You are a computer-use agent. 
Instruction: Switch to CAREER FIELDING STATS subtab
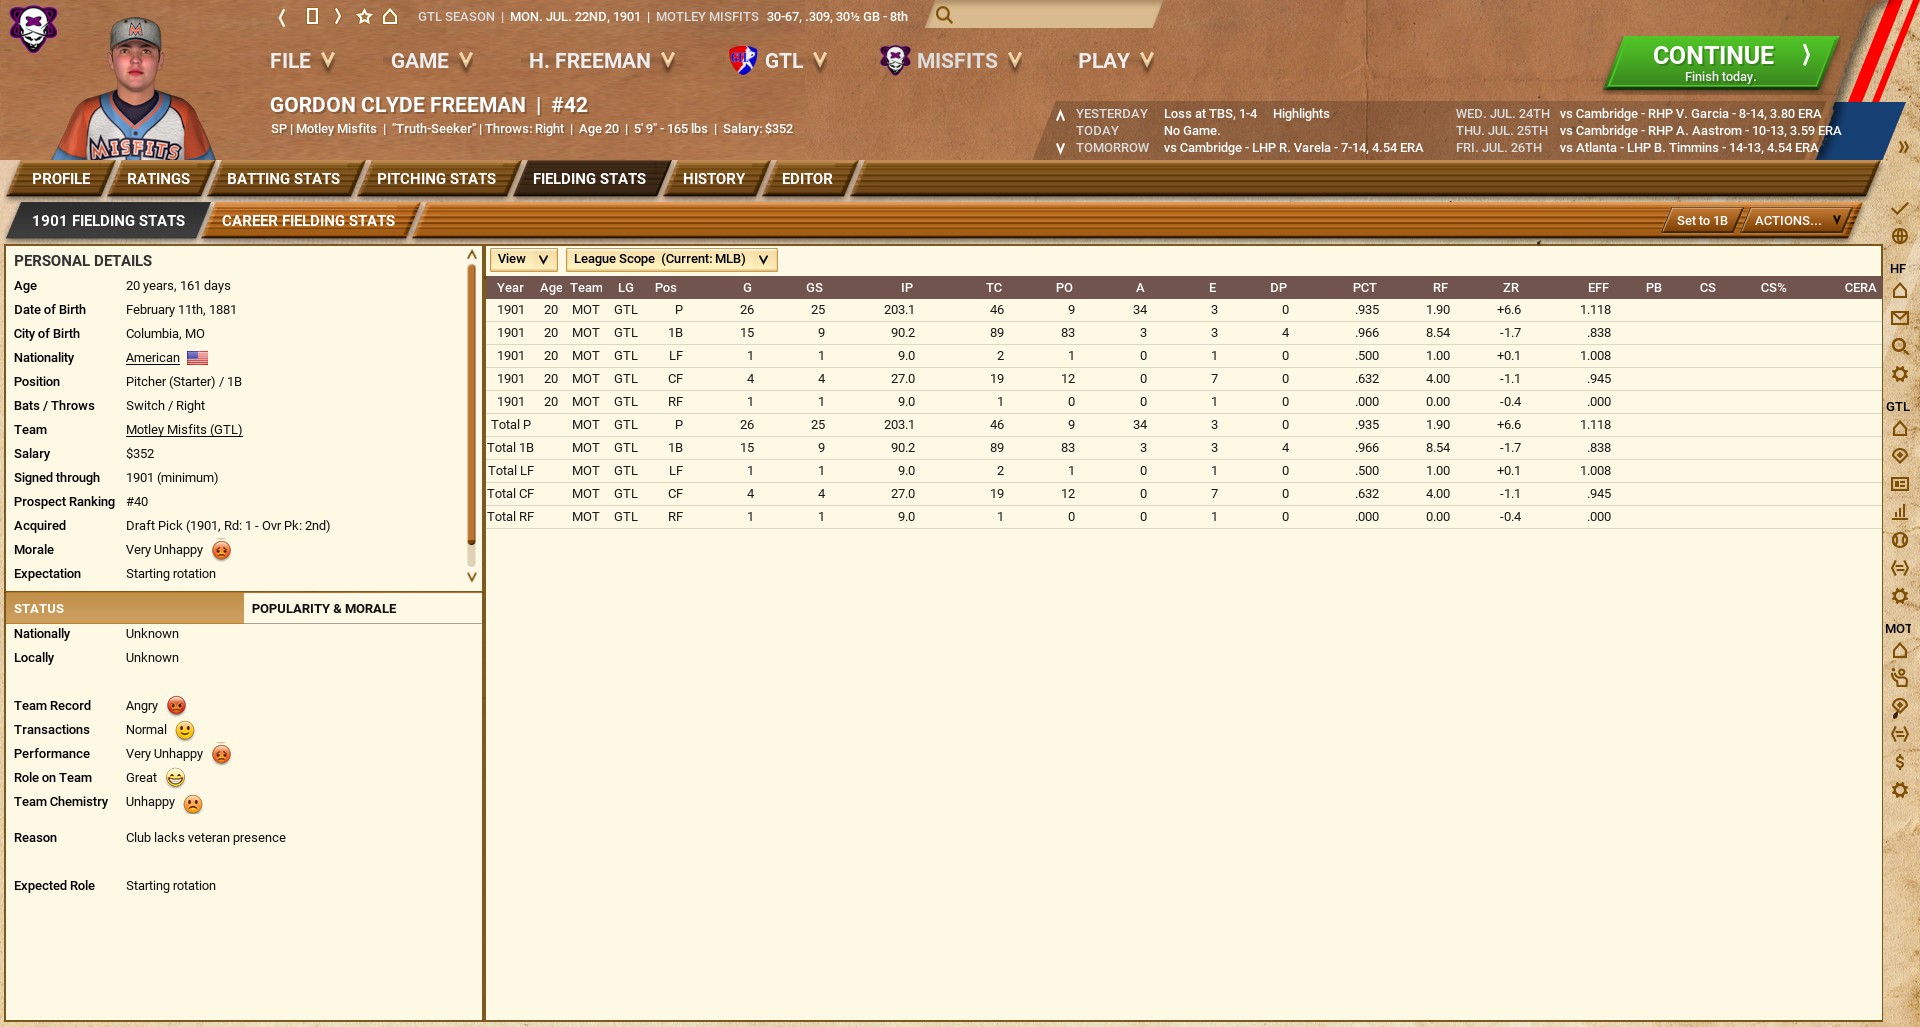point(308,221)
